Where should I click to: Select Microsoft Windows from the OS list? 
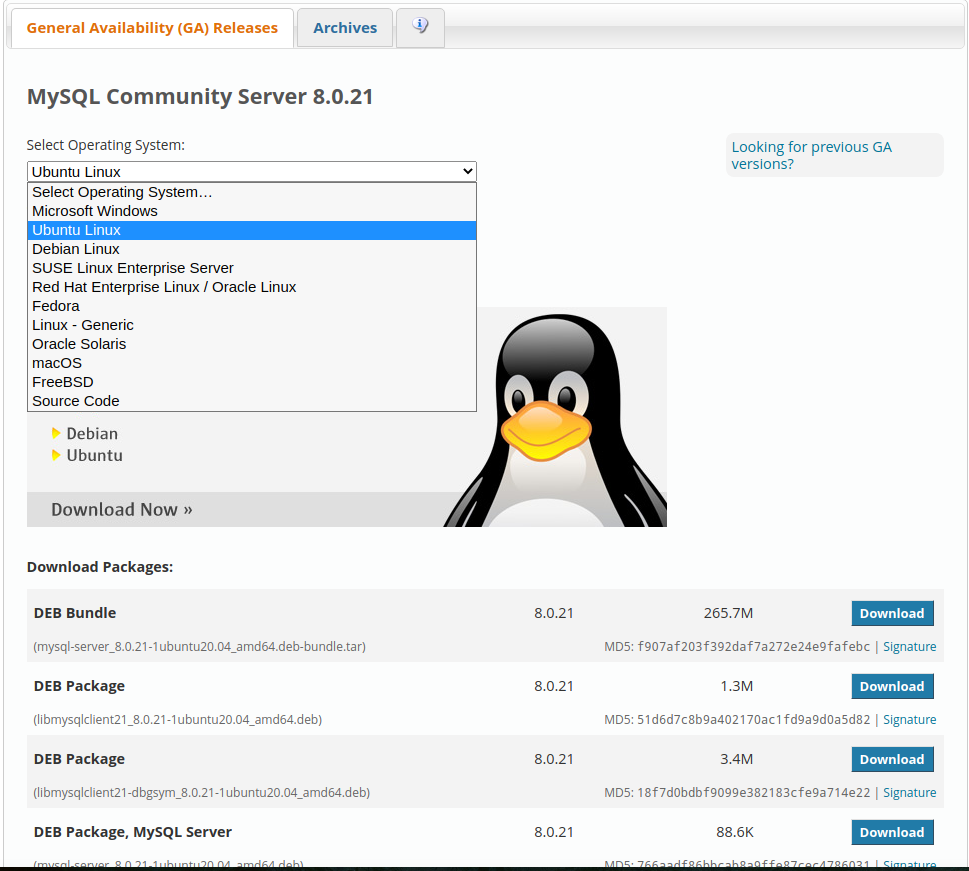click(95, 211)
